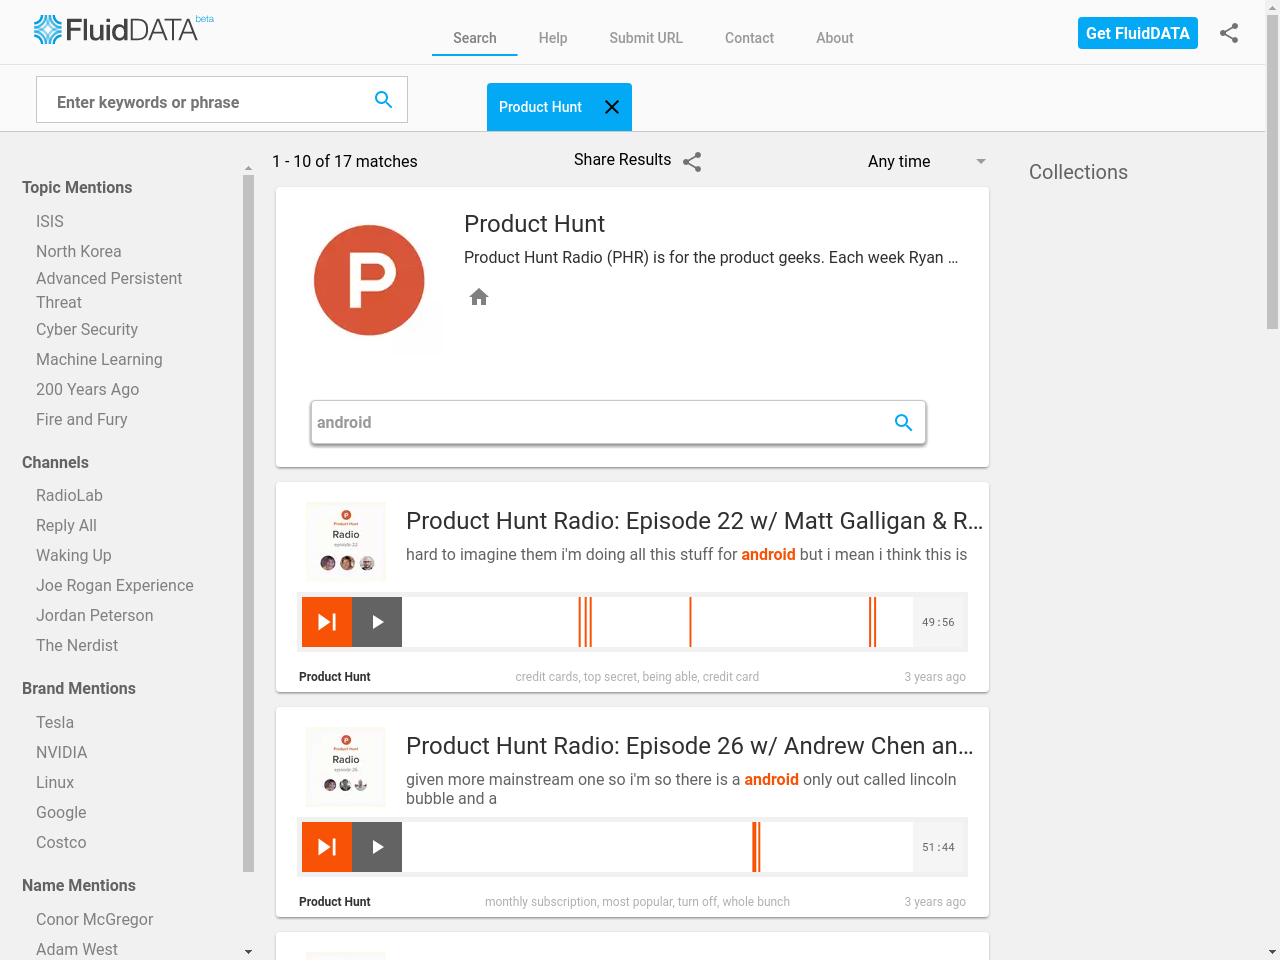The width and height of the screenshot is (1280, 960).
Task: Select Google brand mention
Action: tap(61, 813)
